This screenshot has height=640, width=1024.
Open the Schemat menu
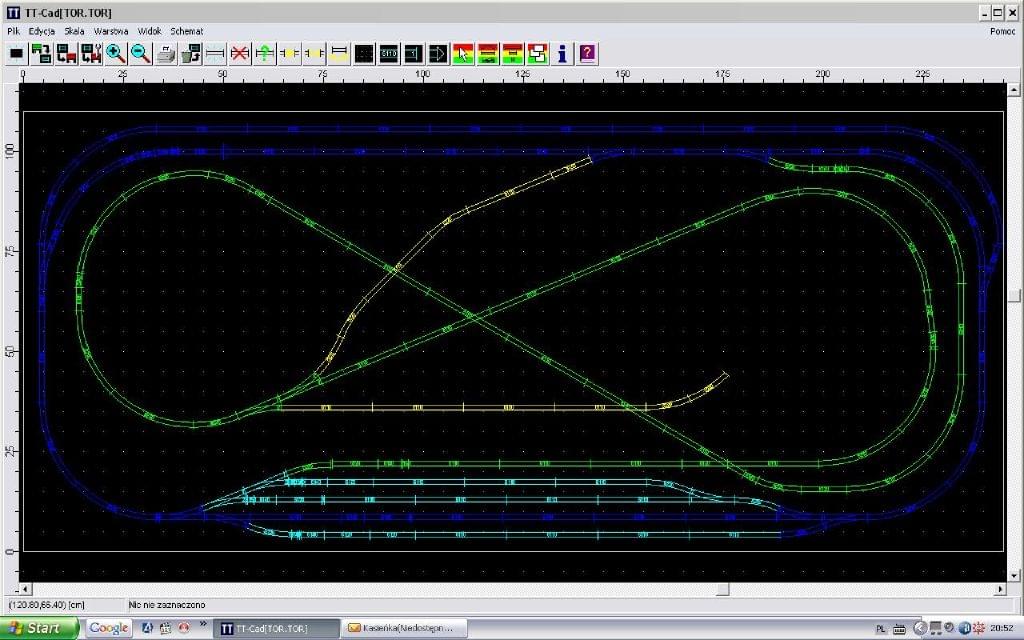187,31
